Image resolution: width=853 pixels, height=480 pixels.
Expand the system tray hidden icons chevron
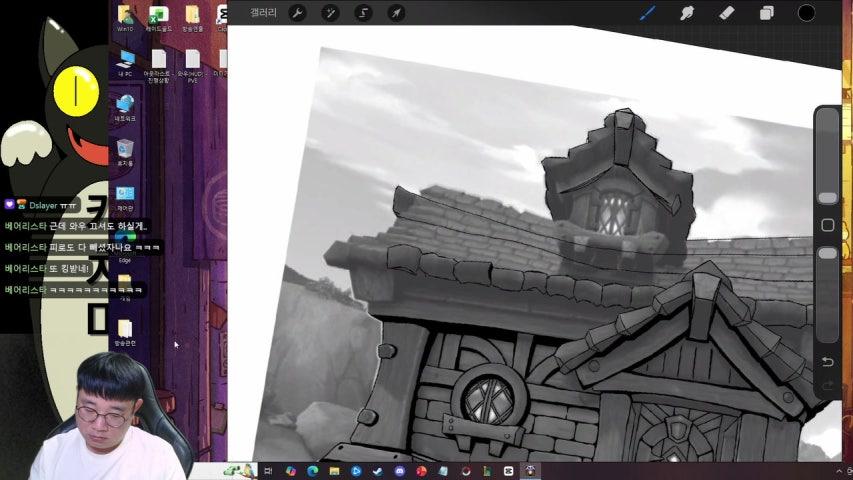tap(836, 471)
